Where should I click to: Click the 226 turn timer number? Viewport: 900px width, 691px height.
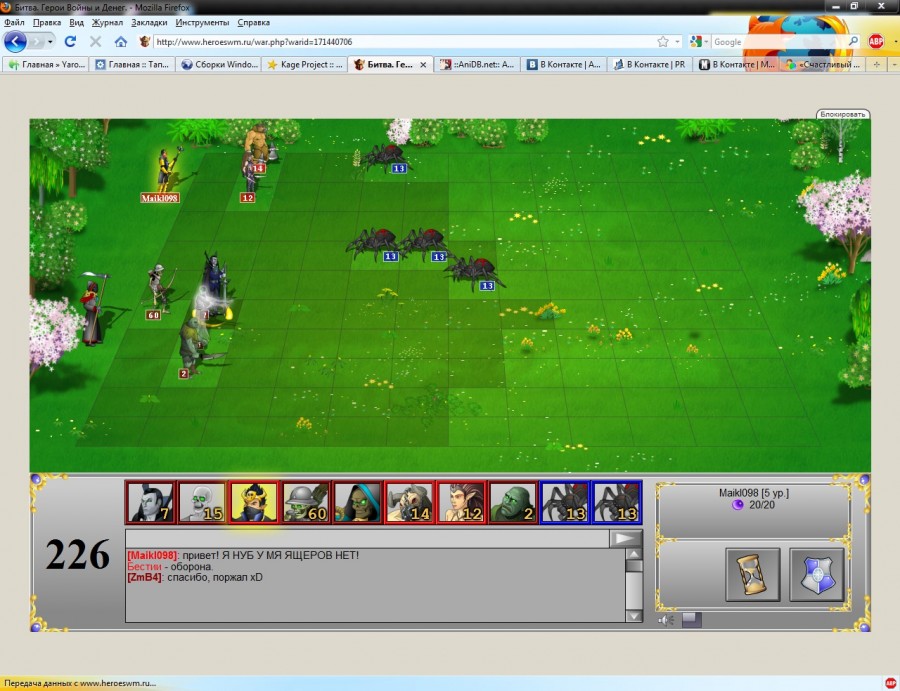pos(77,554)
